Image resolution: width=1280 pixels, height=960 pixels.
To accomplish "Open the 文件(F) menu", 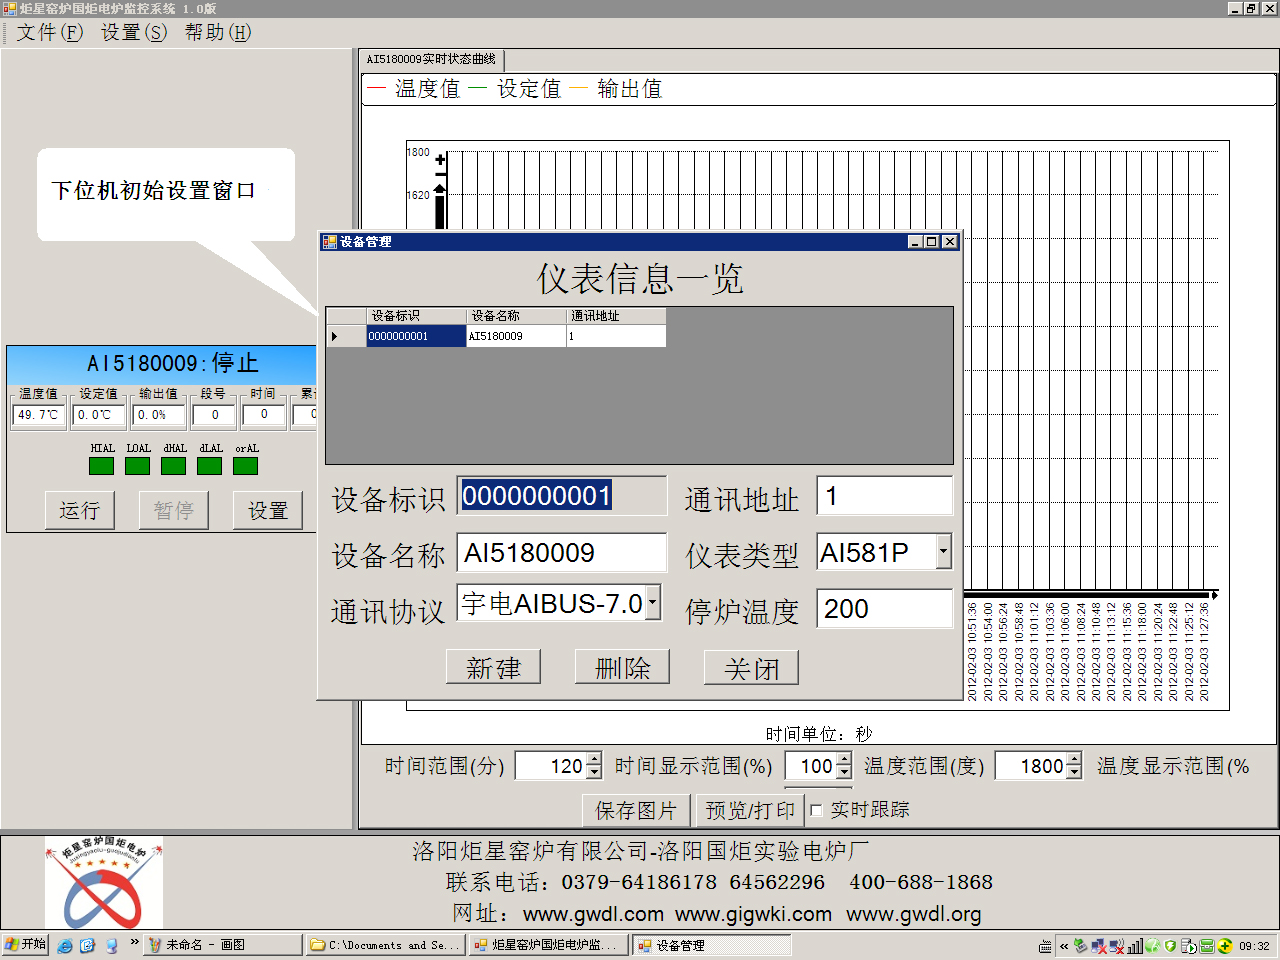I will [49, 32].
